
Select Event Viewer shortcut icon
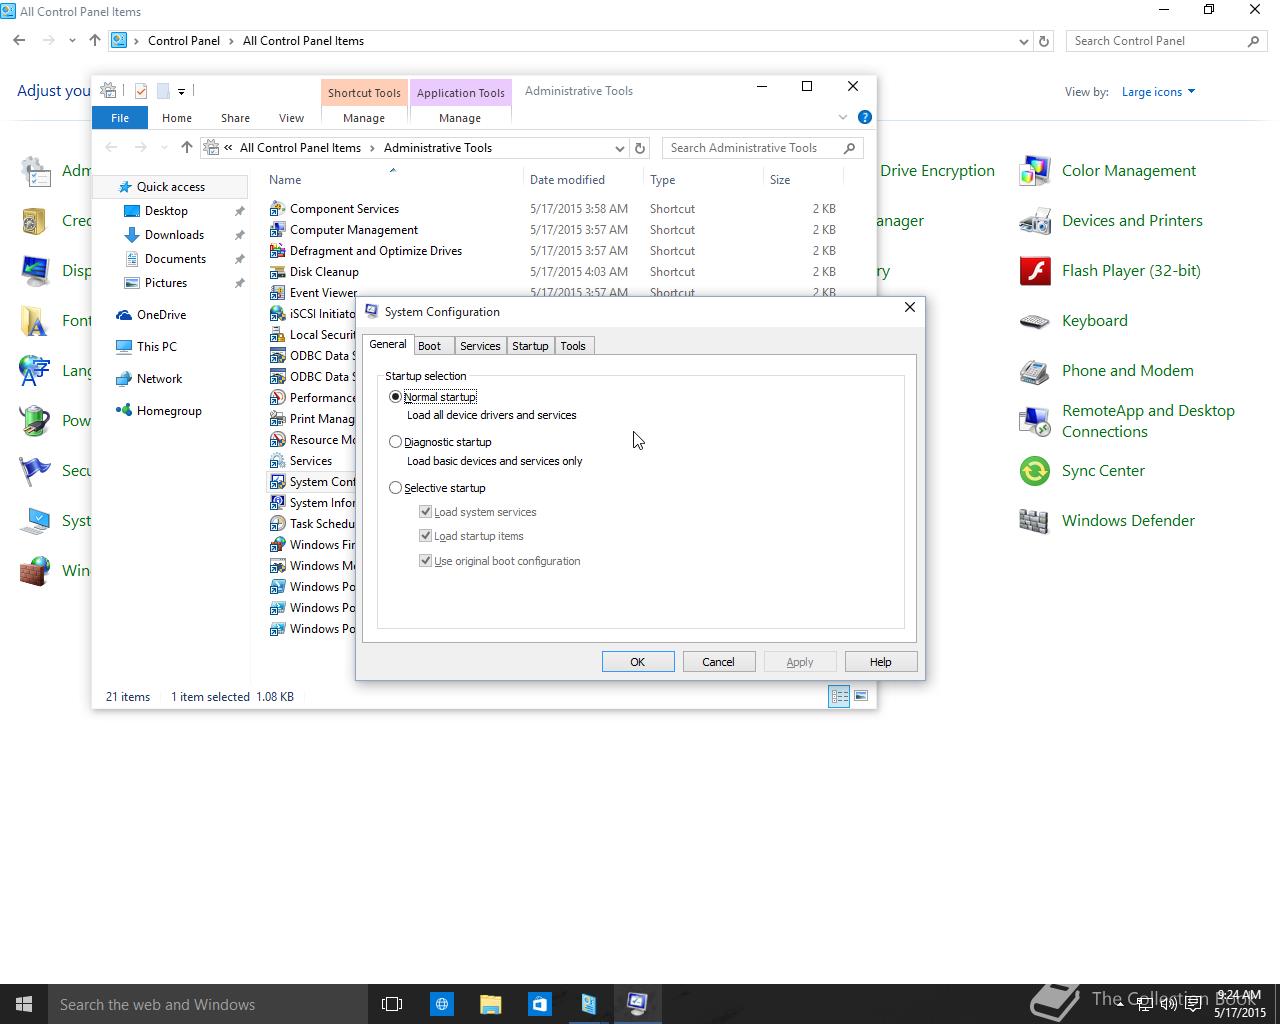point(277,293)
